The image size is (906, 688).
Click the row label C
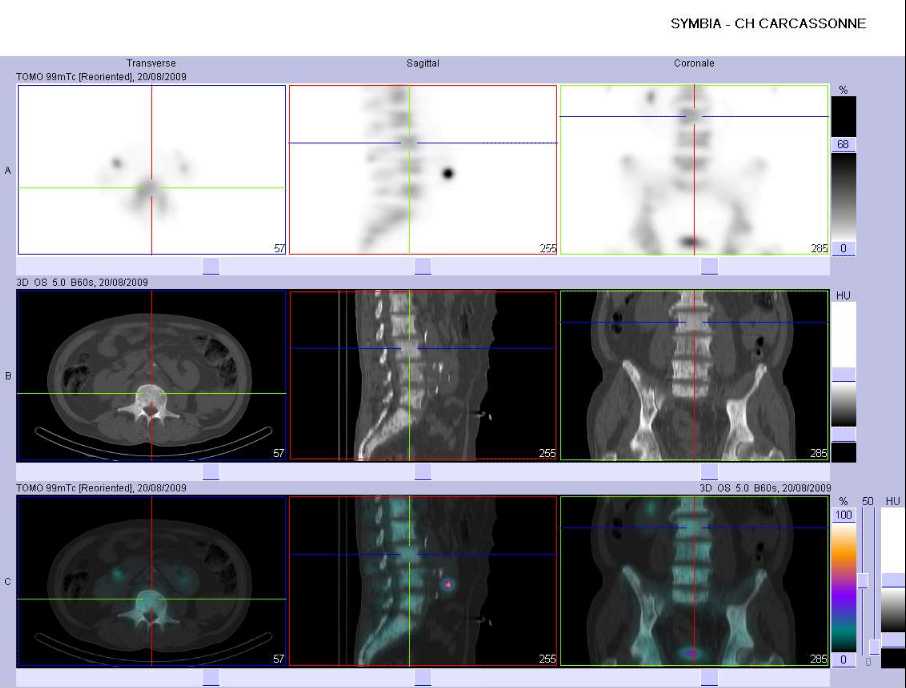point(8,582)
